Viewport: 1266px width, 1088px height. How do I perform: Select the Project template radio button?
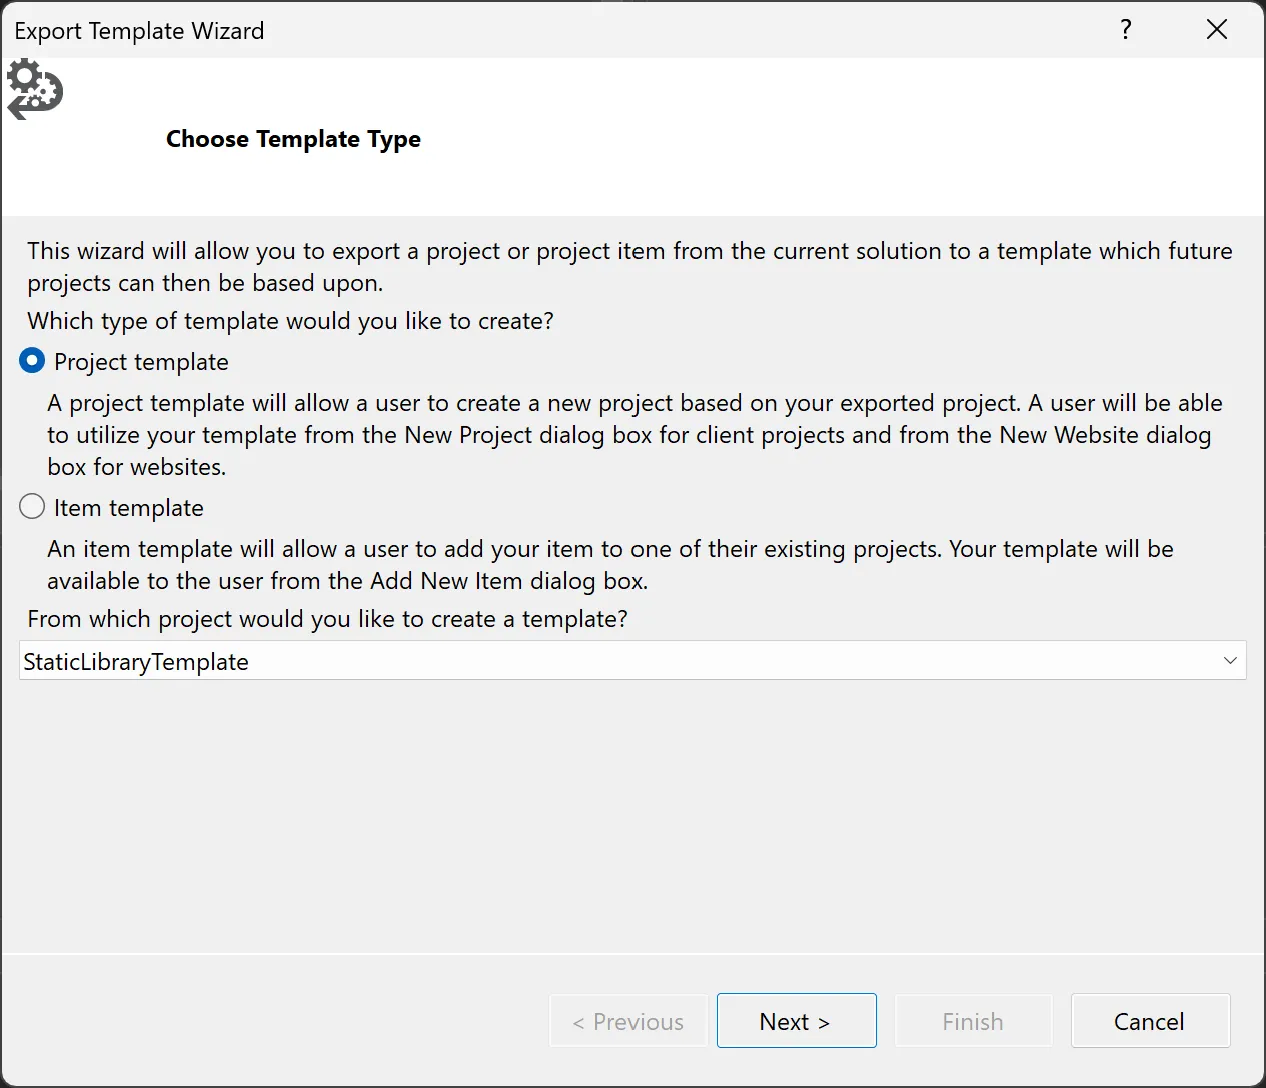point(32,361)
